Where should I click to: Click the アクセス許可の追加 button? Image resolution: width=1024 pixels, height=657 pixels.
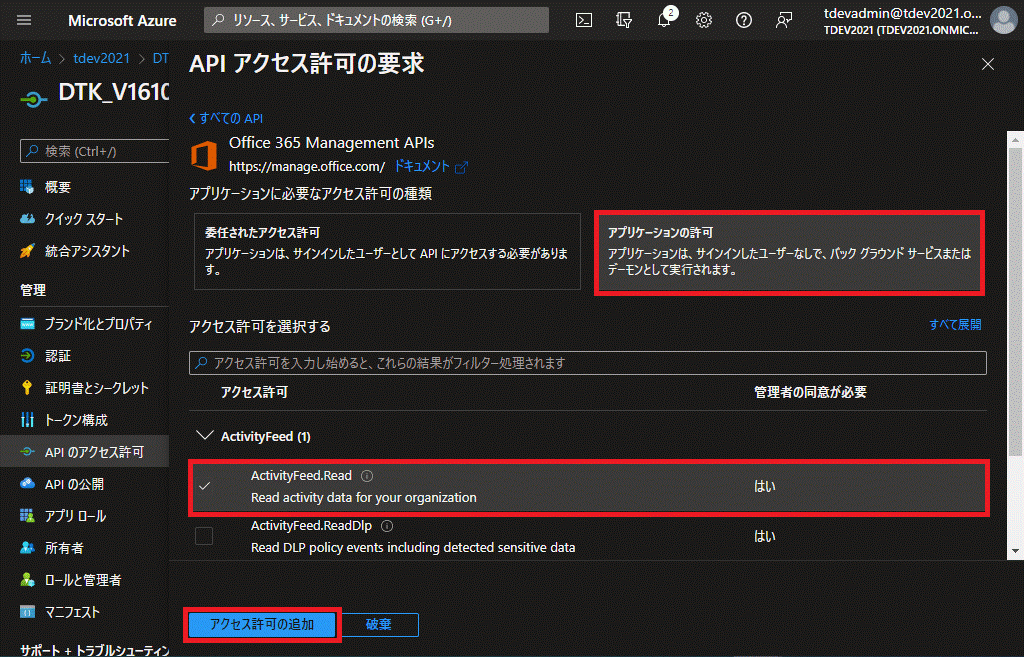262,625
